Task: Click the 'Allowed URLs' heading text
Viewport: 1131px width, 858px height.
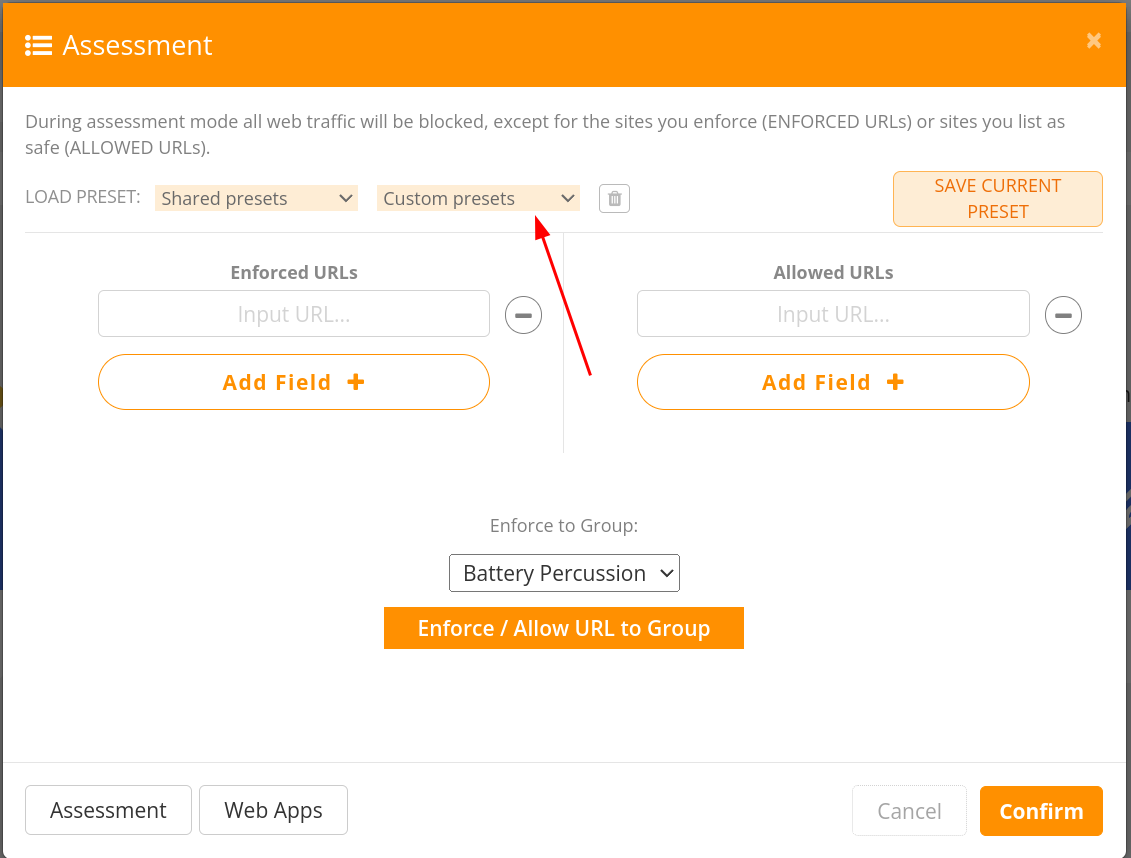Action: [x=833, y=273]
